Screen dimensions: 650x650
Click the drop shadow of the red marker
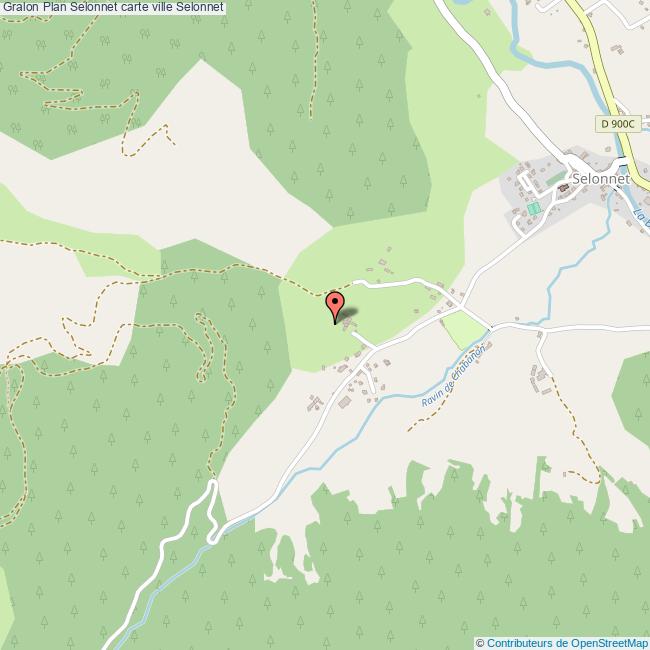[347, 315]
